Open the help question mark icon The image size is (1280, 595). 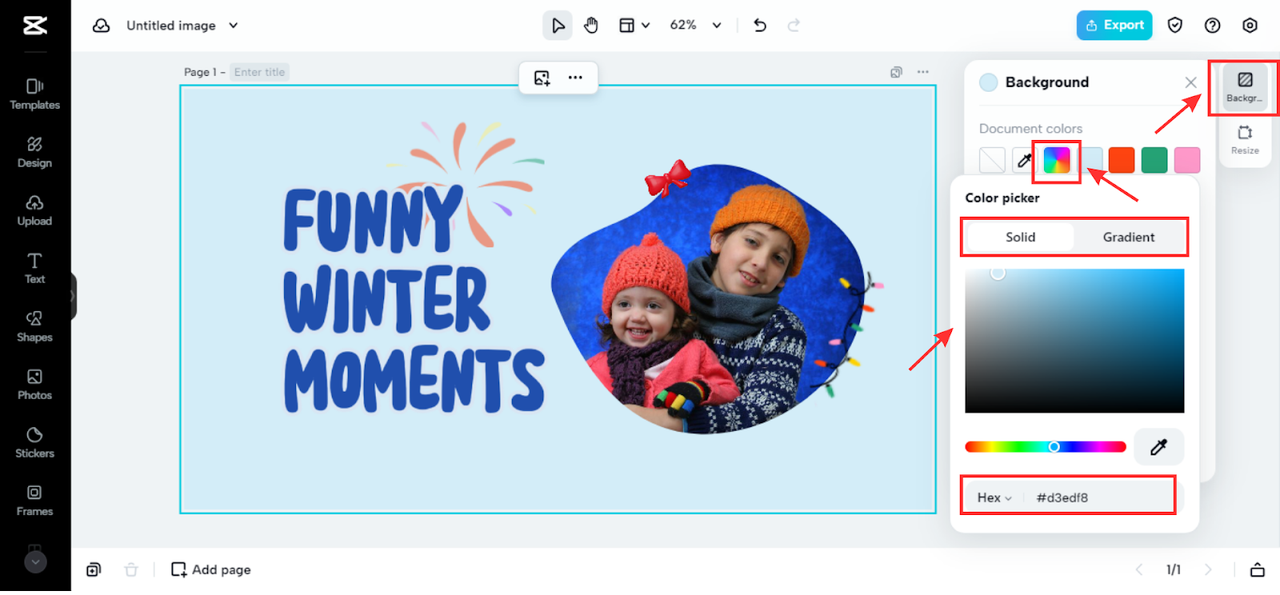[1213, 26]
